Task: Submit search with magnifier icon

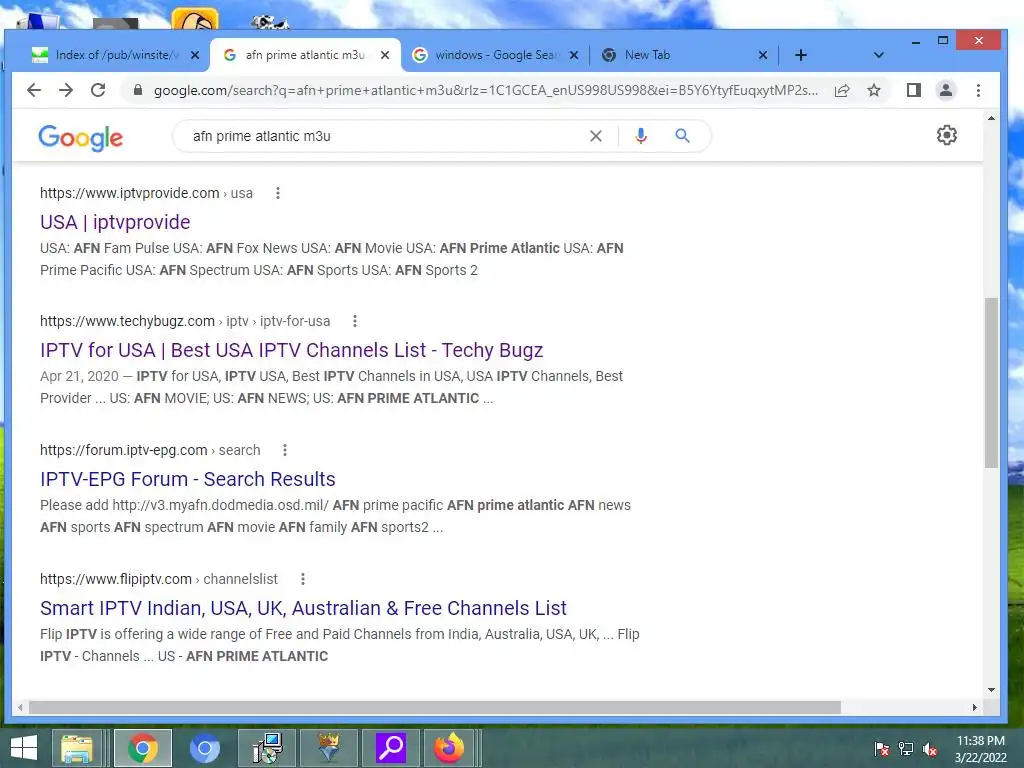Action: click(x=682, y=136)
